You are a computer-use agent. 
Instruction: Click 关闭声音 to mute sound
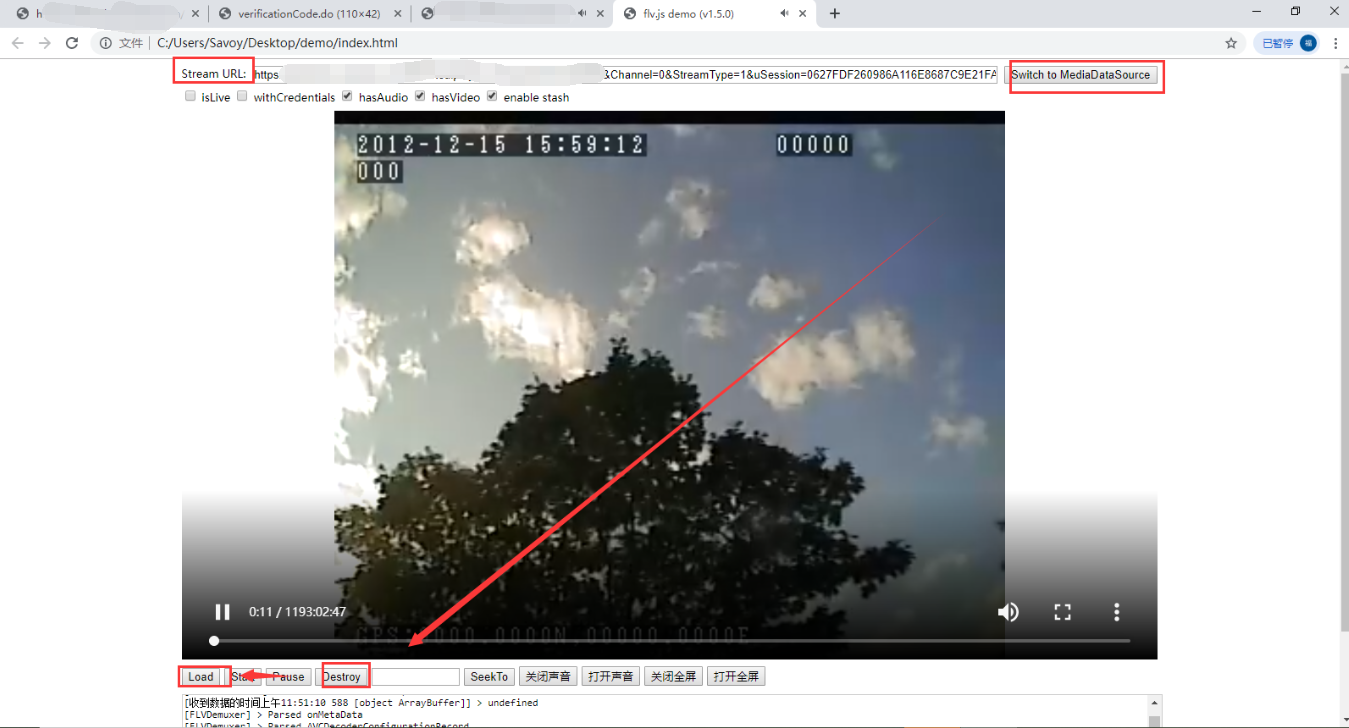click(548, 677)
